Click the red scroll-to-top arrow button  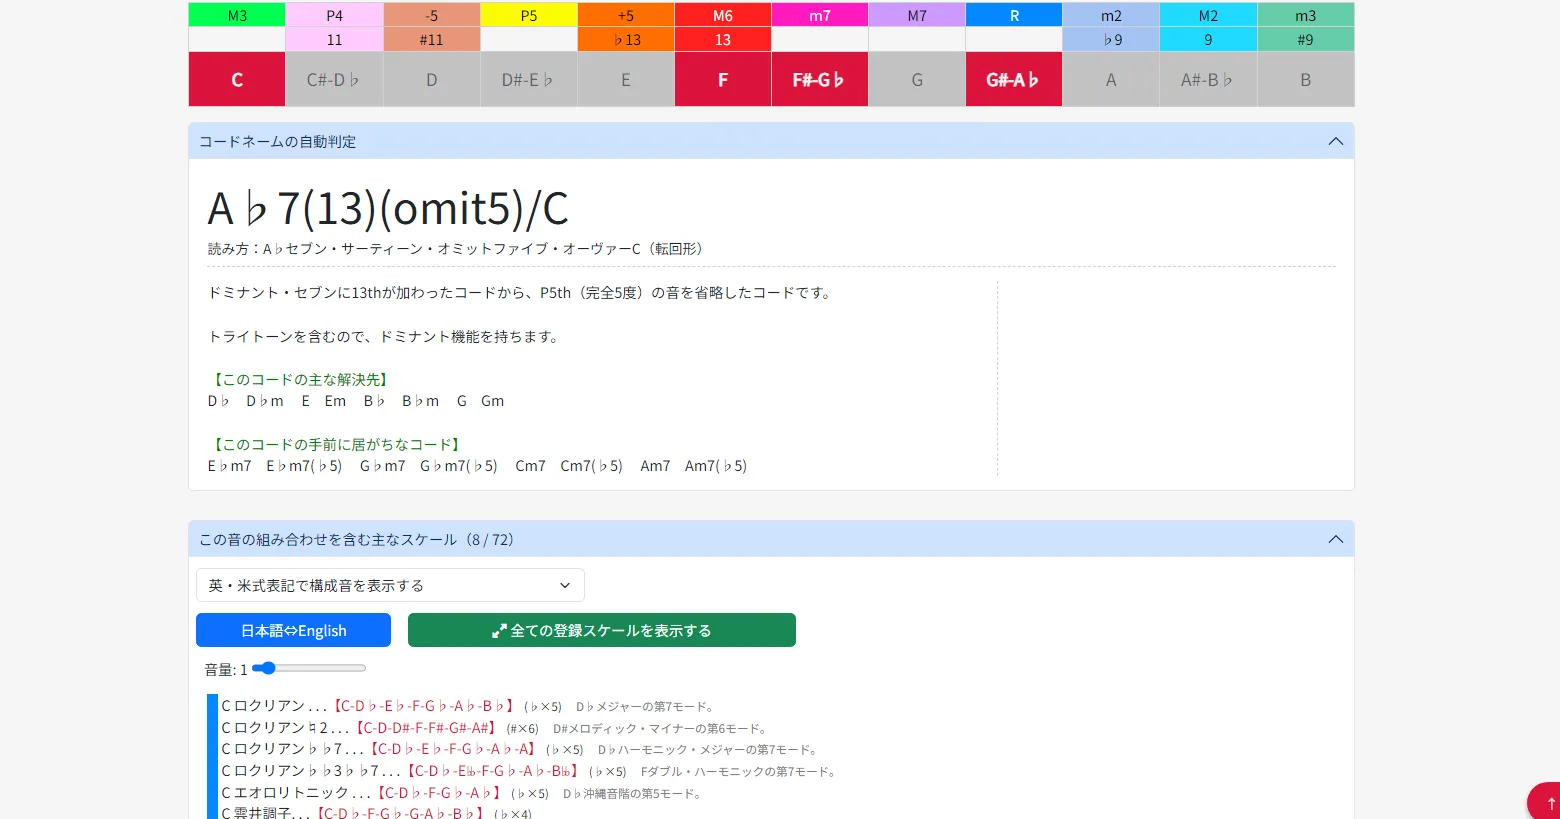tap(1545, 802)
